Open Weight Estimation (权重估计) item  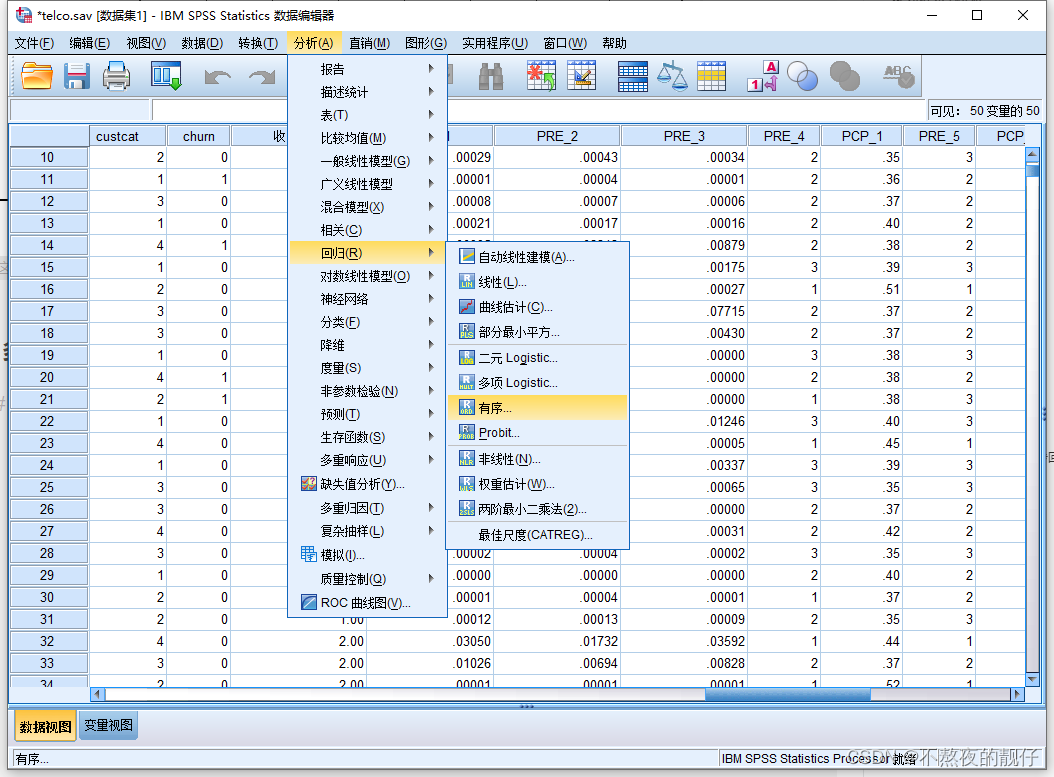pyautogui.click(x=537, y=484)
